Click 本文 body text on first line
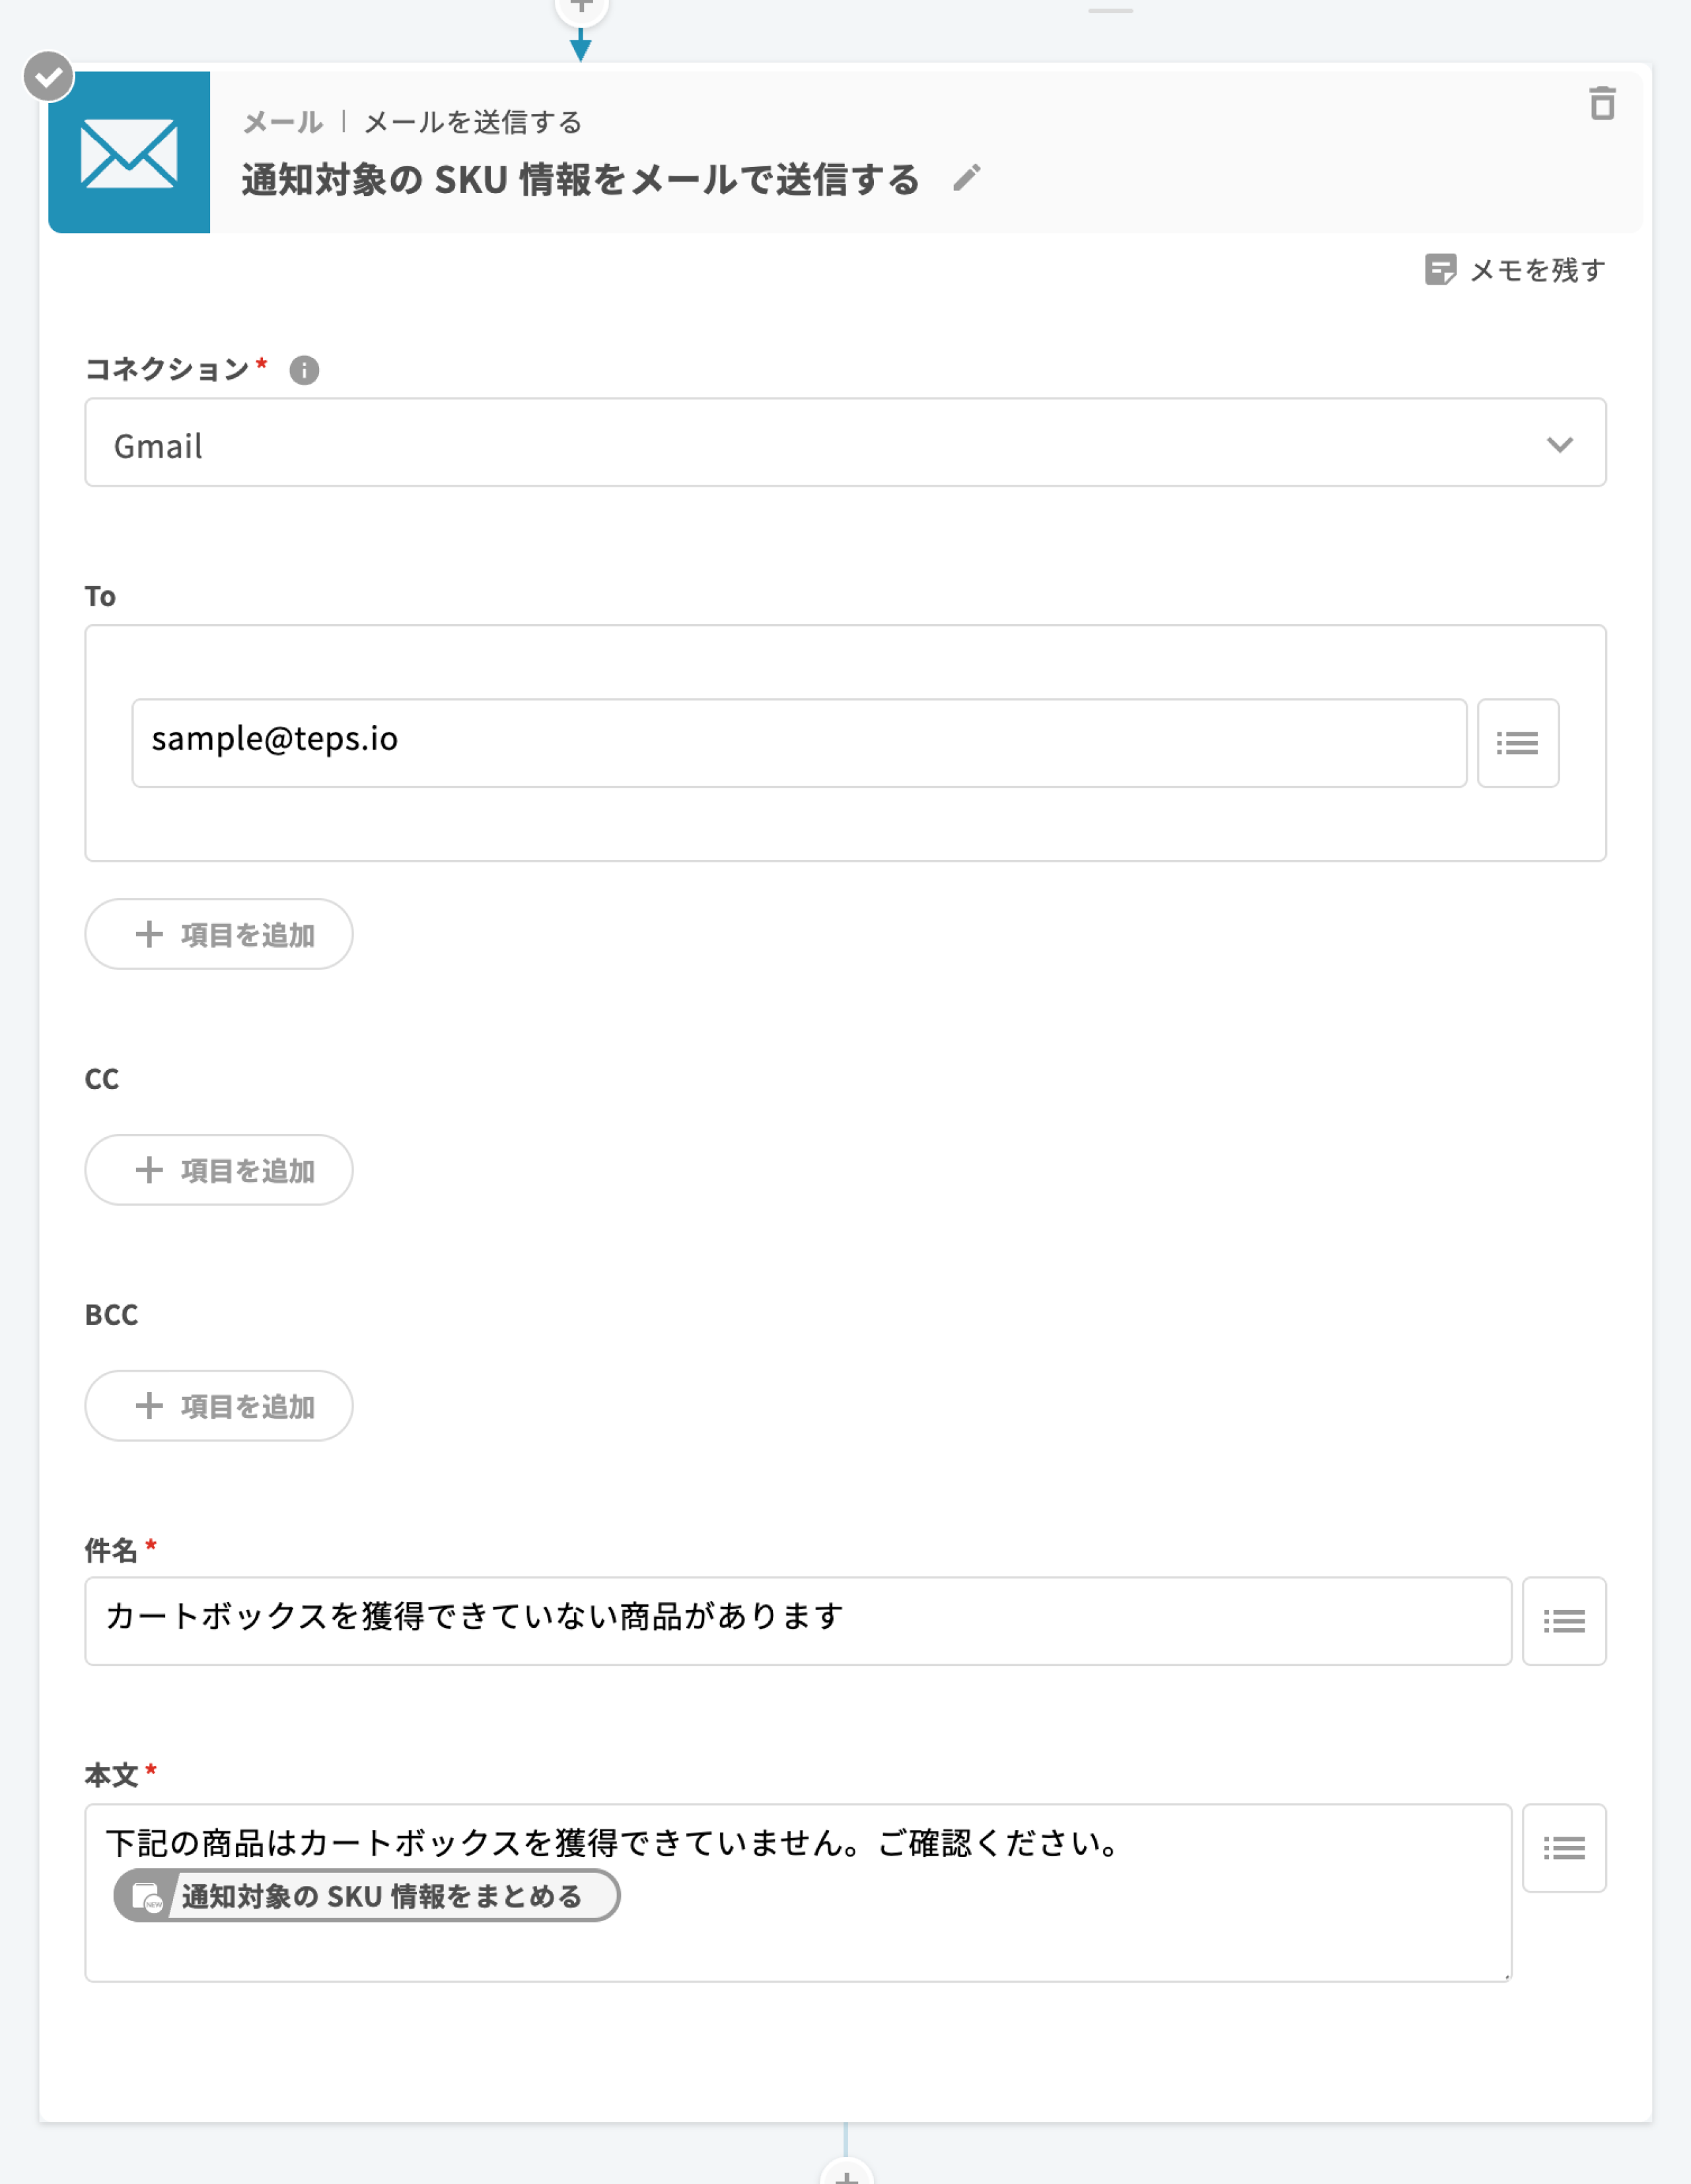 point(612,1842)
